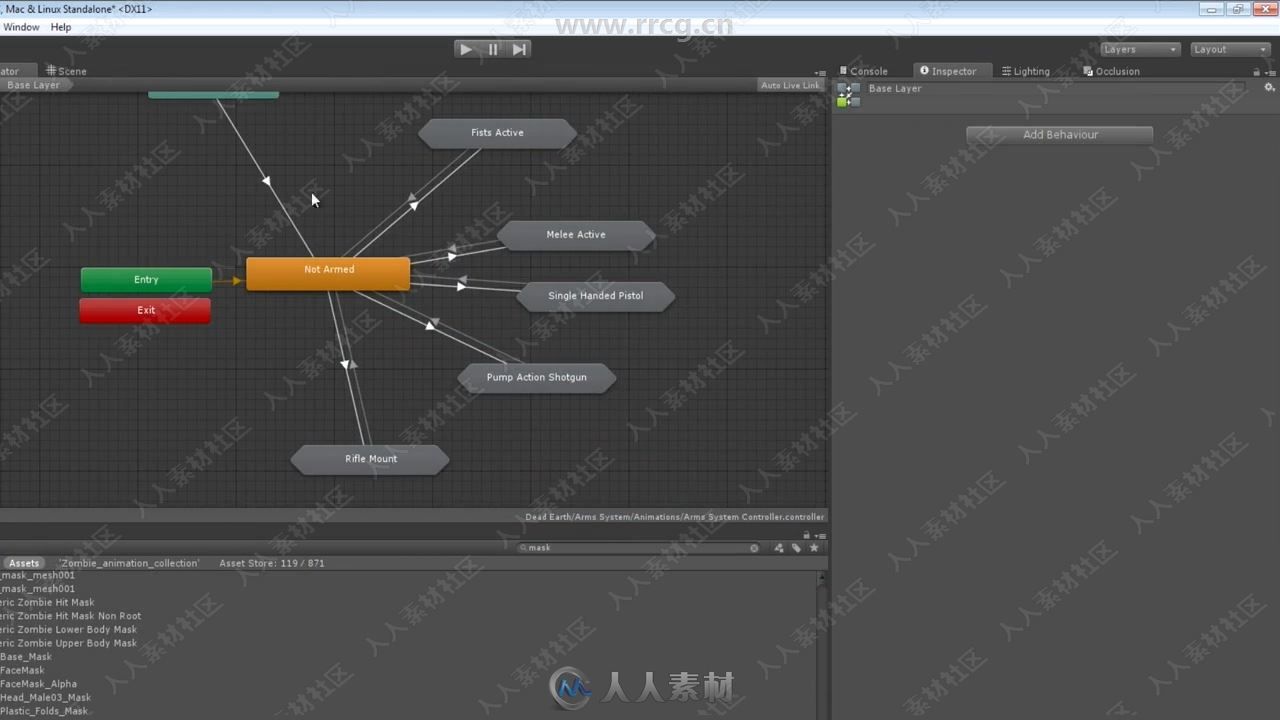The image size is (1280, 720).
Task: Open the Project panel options menu
Action: pos(820,536)
